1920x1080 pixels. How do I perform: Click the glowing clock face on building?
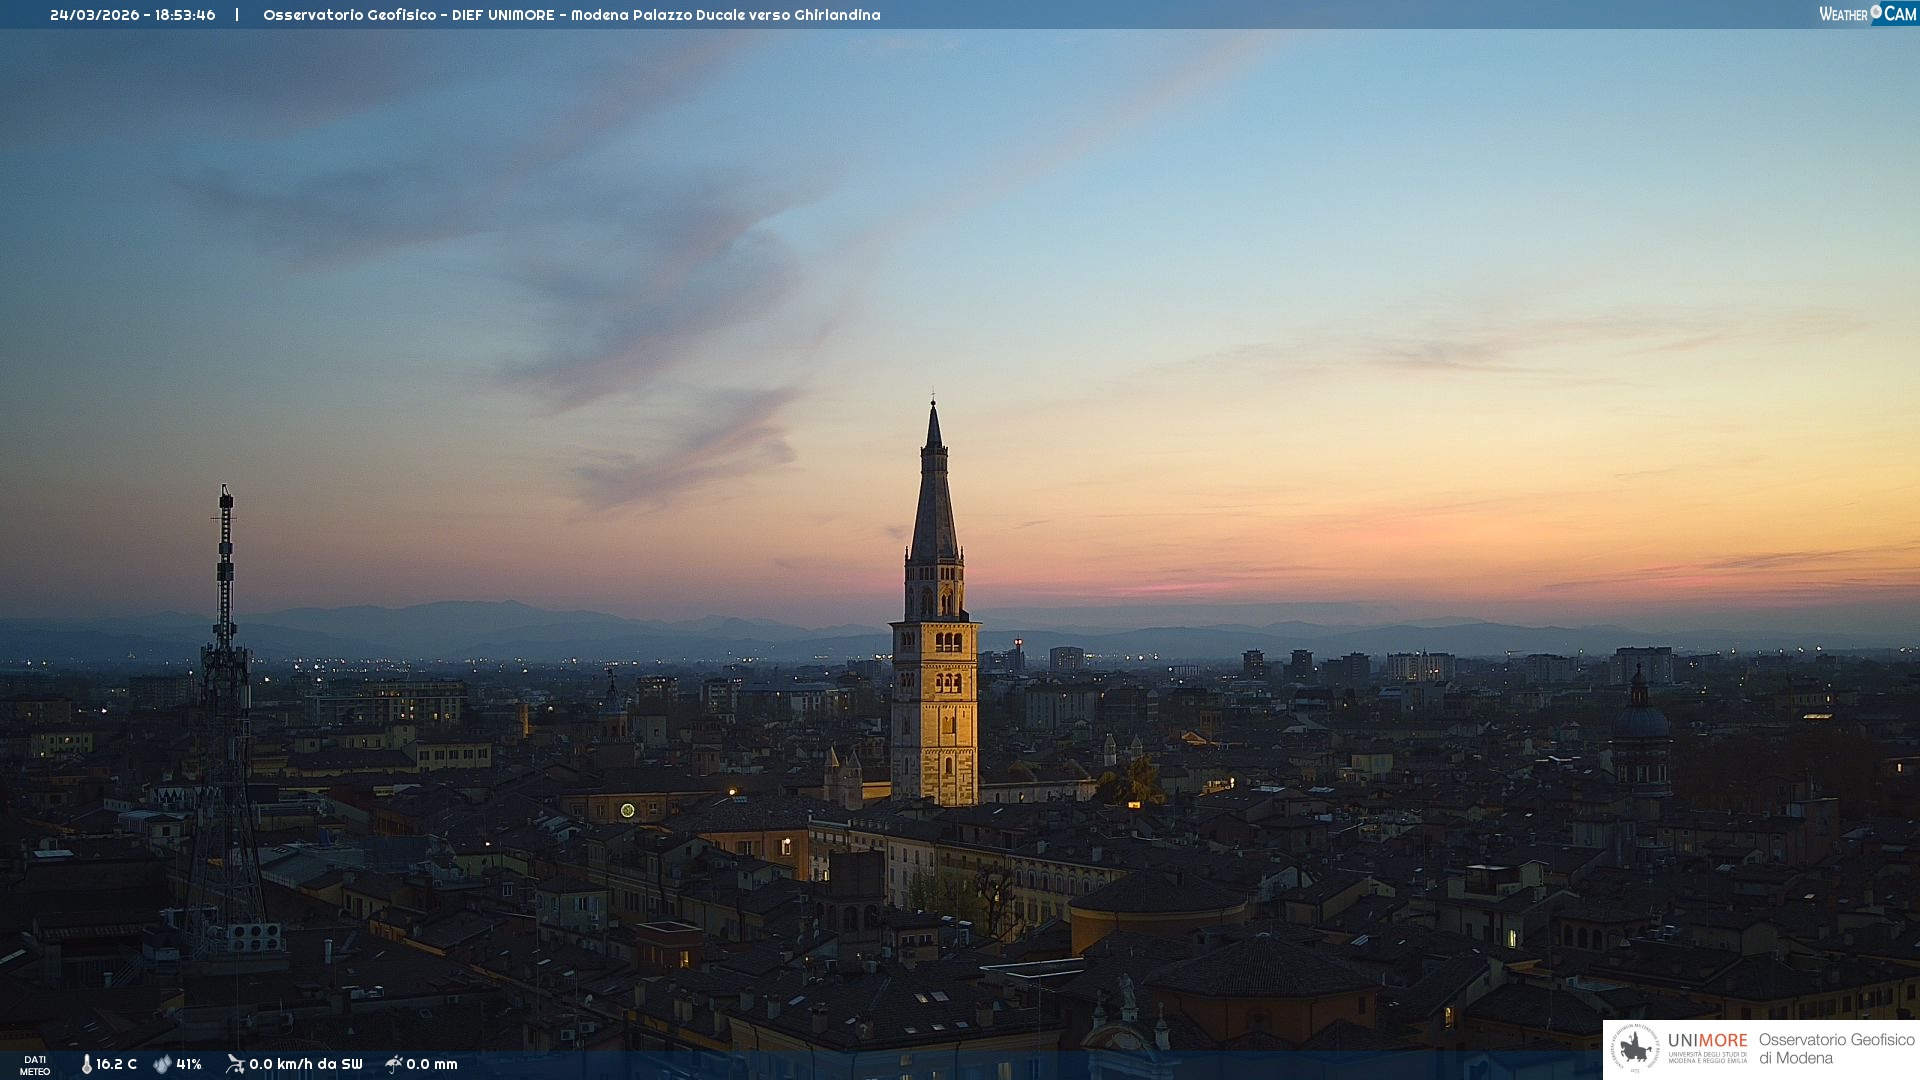(x=627, y=810)
